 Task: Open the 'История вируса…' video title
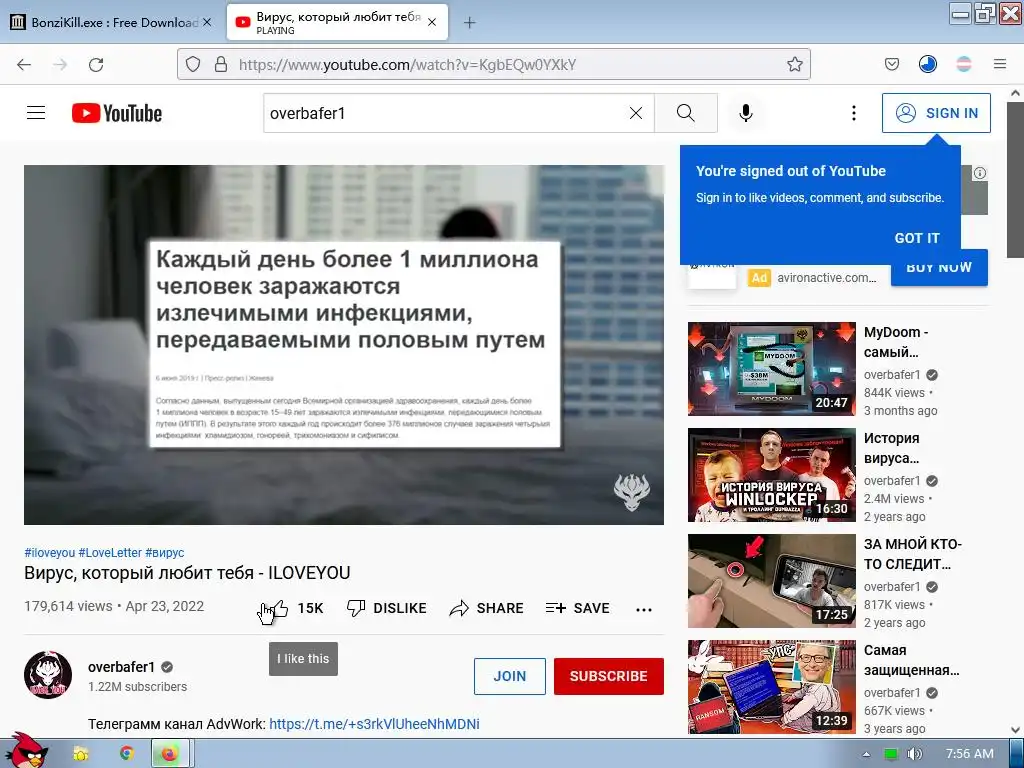(x=891, y=448)
